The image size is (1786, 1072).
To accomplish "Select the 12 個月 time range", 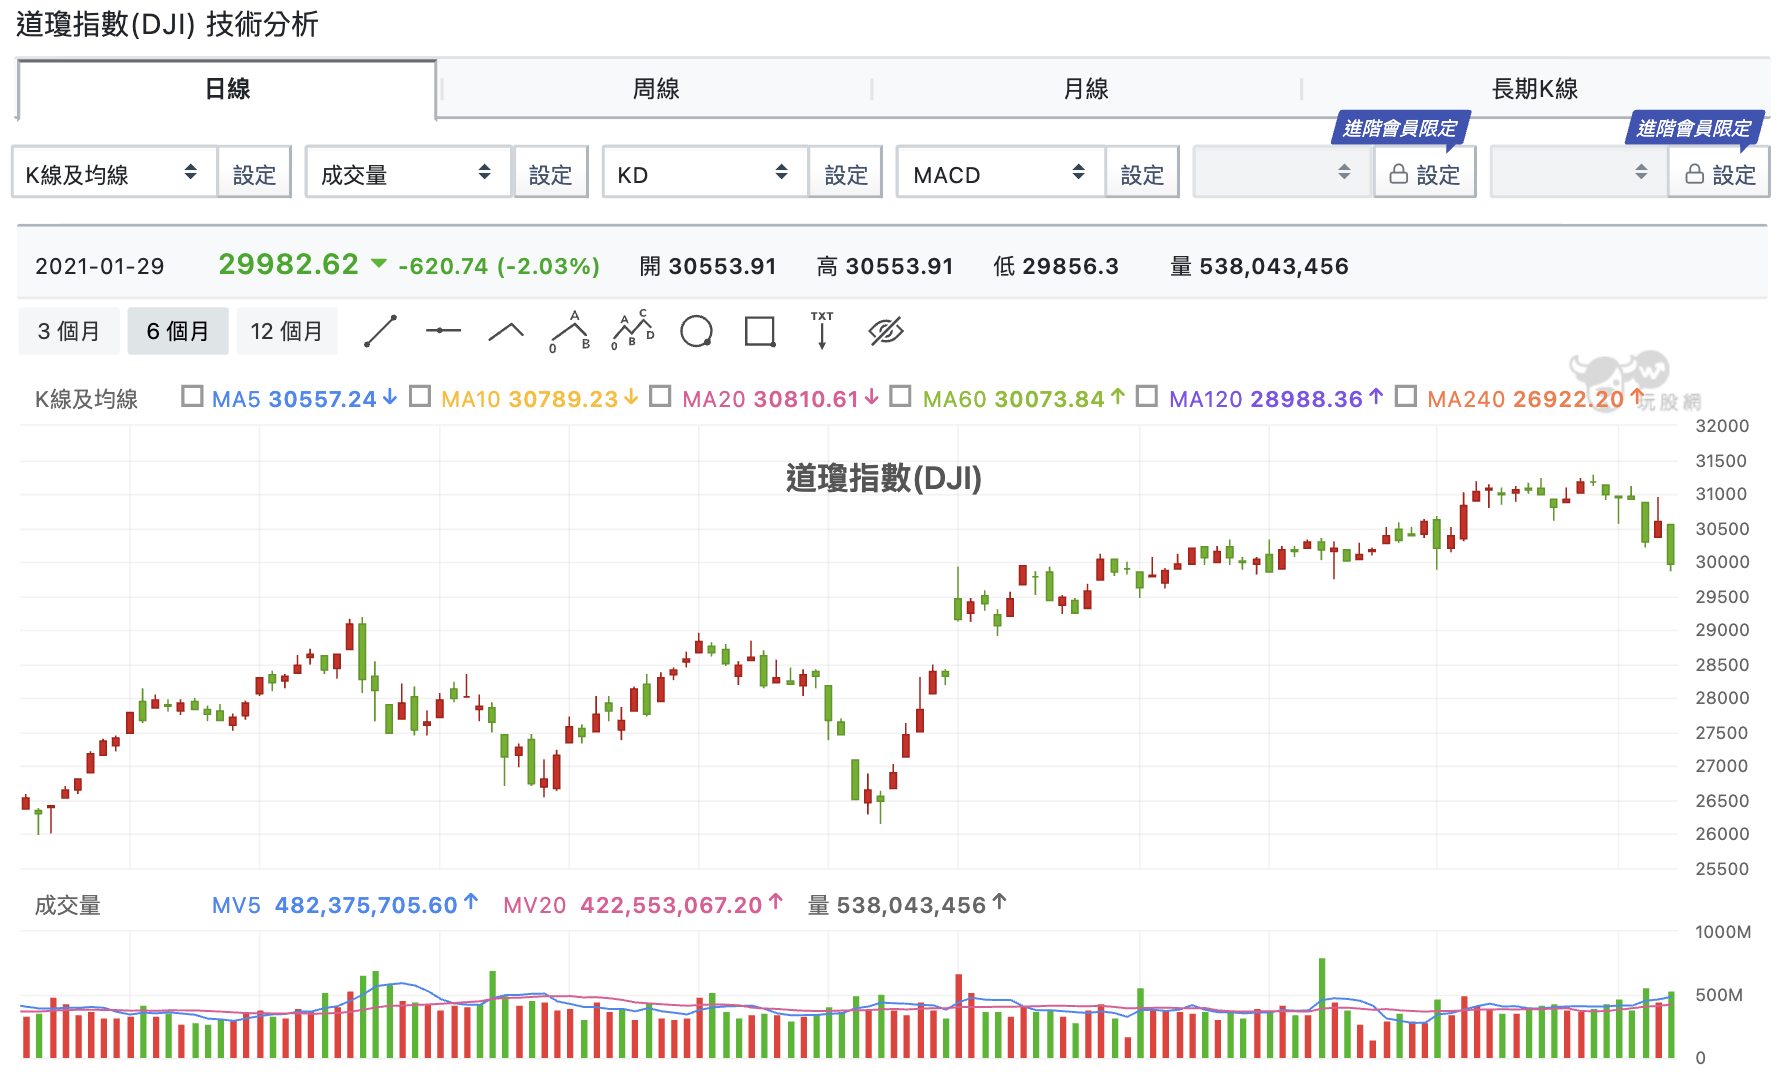I will click(x=287, y=331).
